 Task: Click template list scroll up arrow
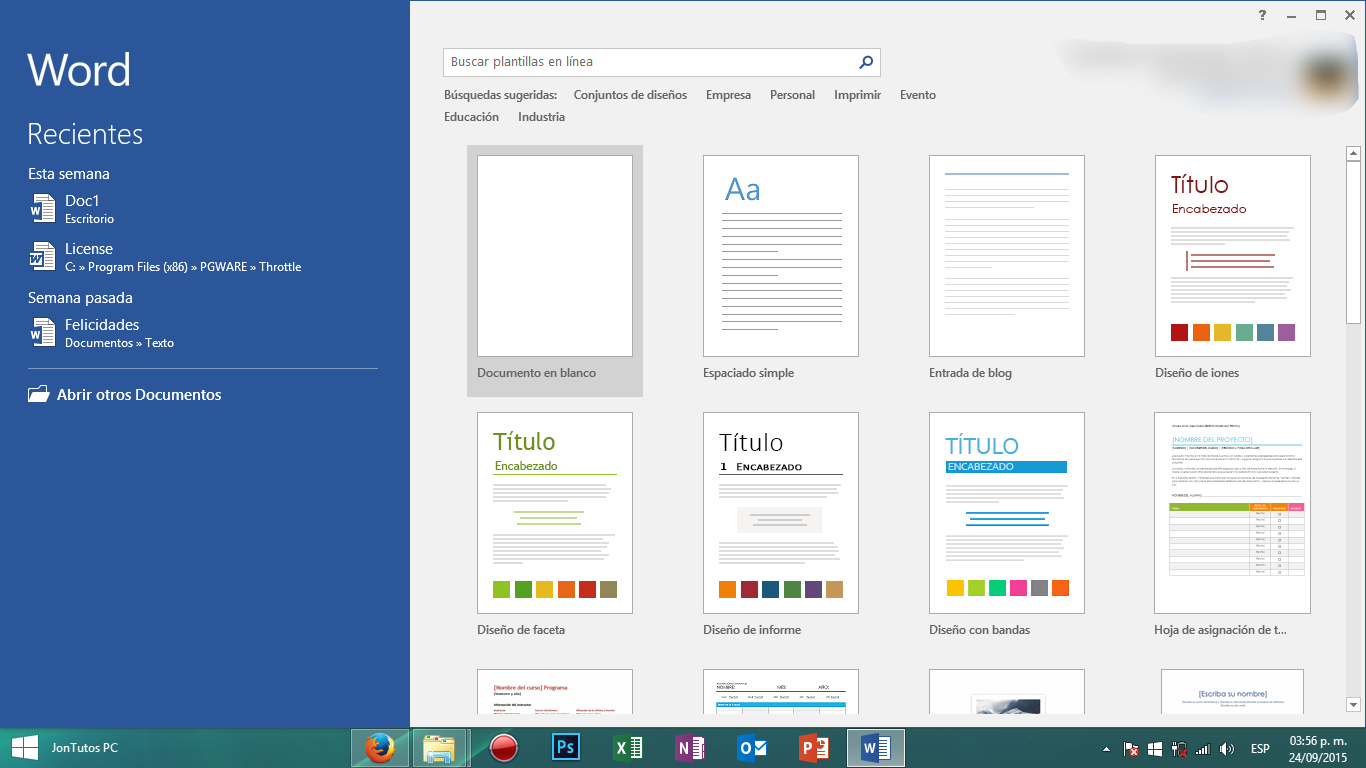(x=1354, y=154)
